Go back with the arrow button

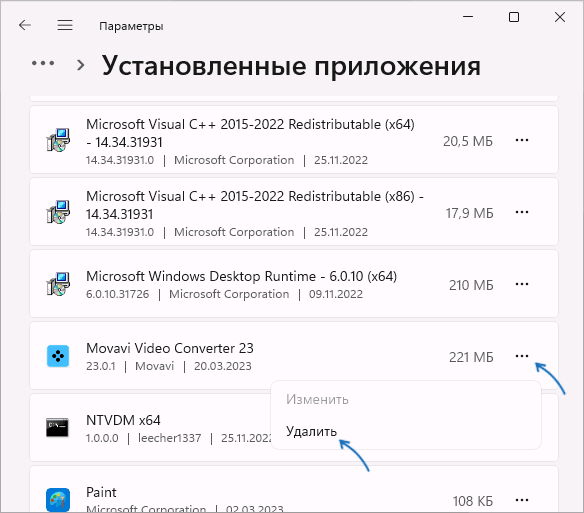coord(25,25)
